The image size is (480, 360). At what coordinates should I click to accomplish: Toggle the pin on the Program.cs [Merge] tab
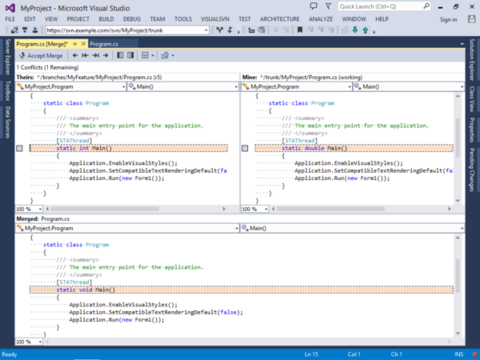75,44
